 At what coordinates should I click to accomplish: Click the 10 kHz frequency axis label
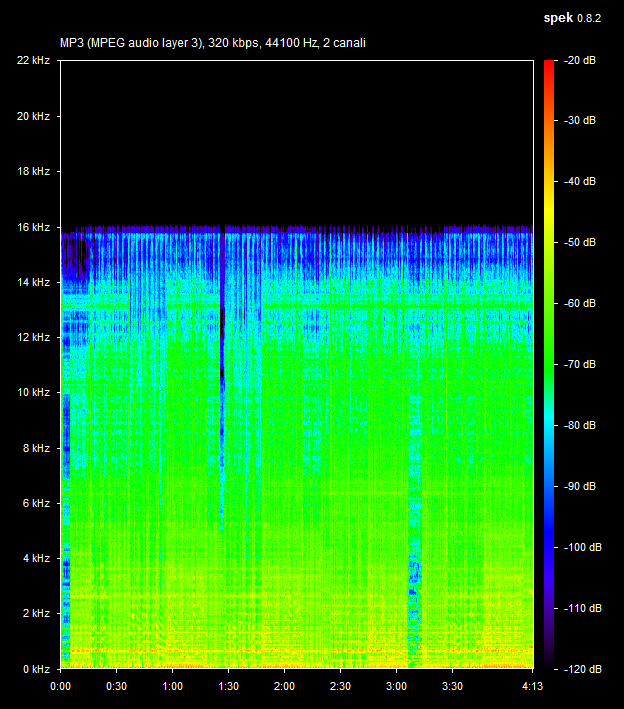click(33, 392)
